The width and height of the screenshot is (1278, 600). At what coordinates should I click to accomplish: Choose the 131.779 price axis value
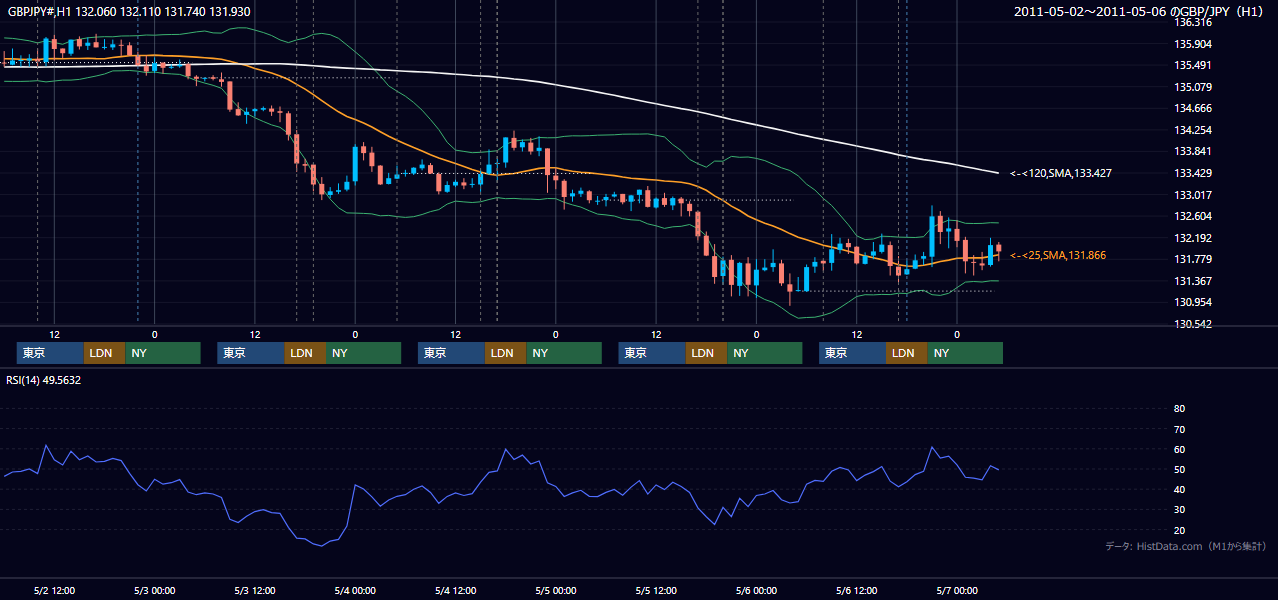tap(1193, 259)
